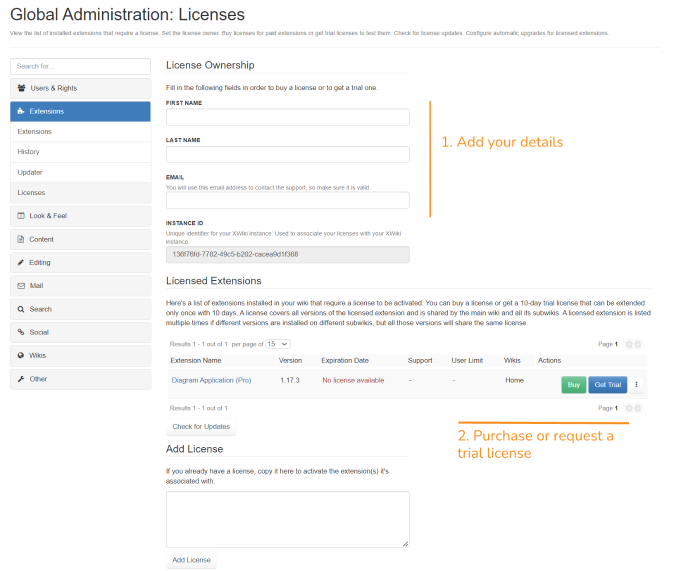This screenshot has width=700, height=571.
Task: Click the Get Trial button
Action: (x=608, y=384)
